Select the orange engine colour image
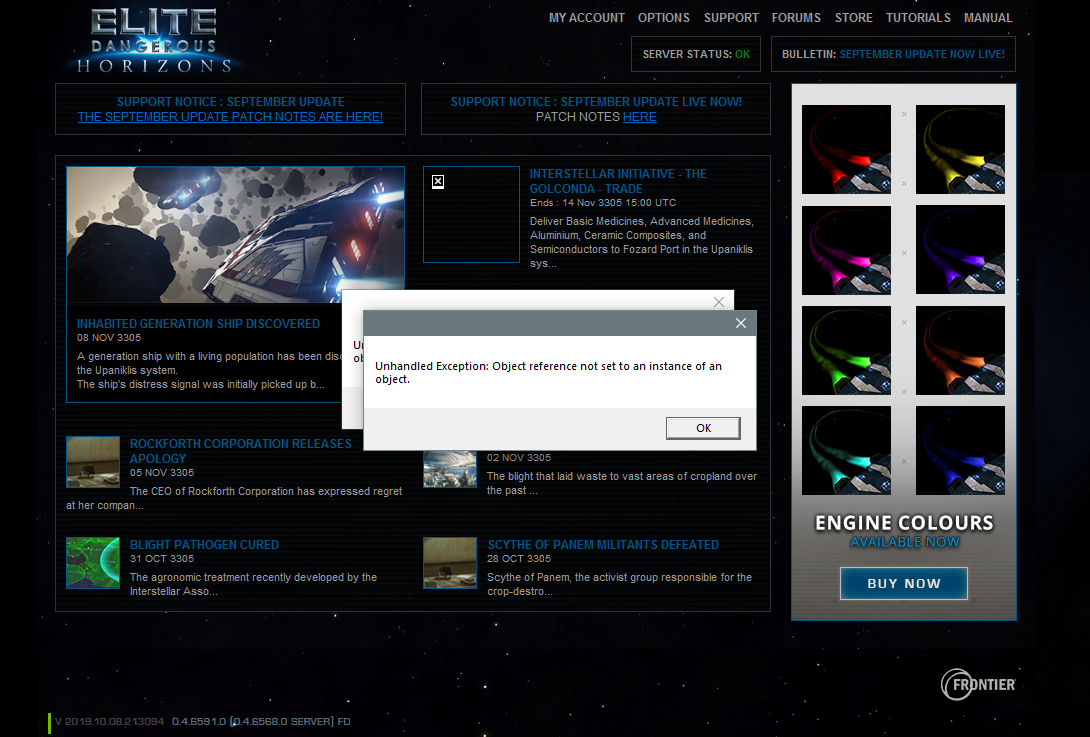Viewport: 1090px width, 737px height. (x=960, y=350)
